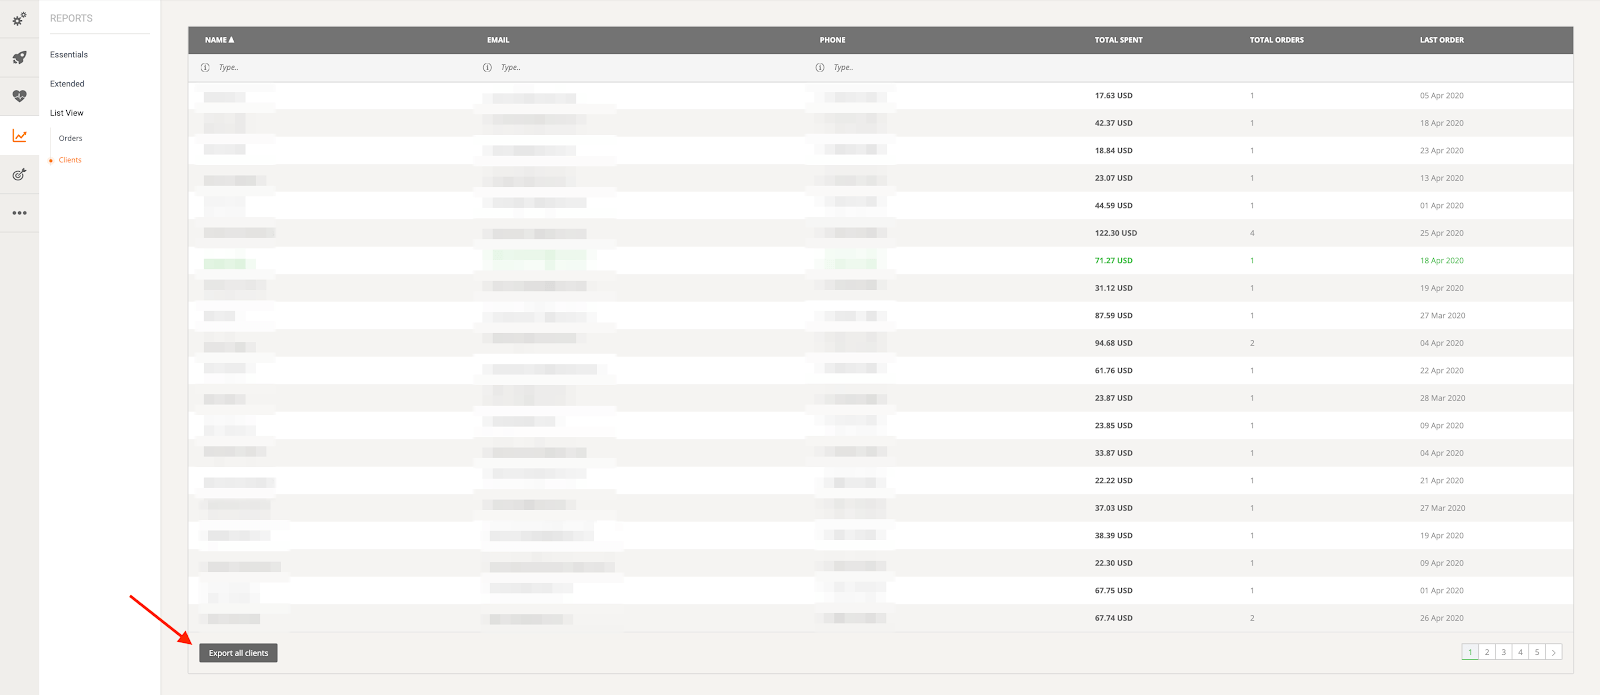The width and height of the screenshot is (1600, 695).
Task: Select the 44.59 USD total spent cell
Action: tap(1113, 206)
